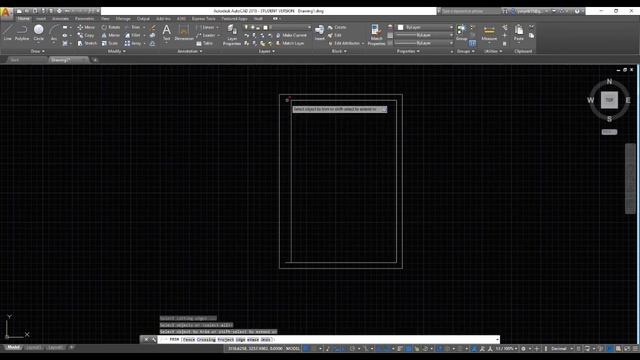Select the Text annotation tool

tap(167, 32)
